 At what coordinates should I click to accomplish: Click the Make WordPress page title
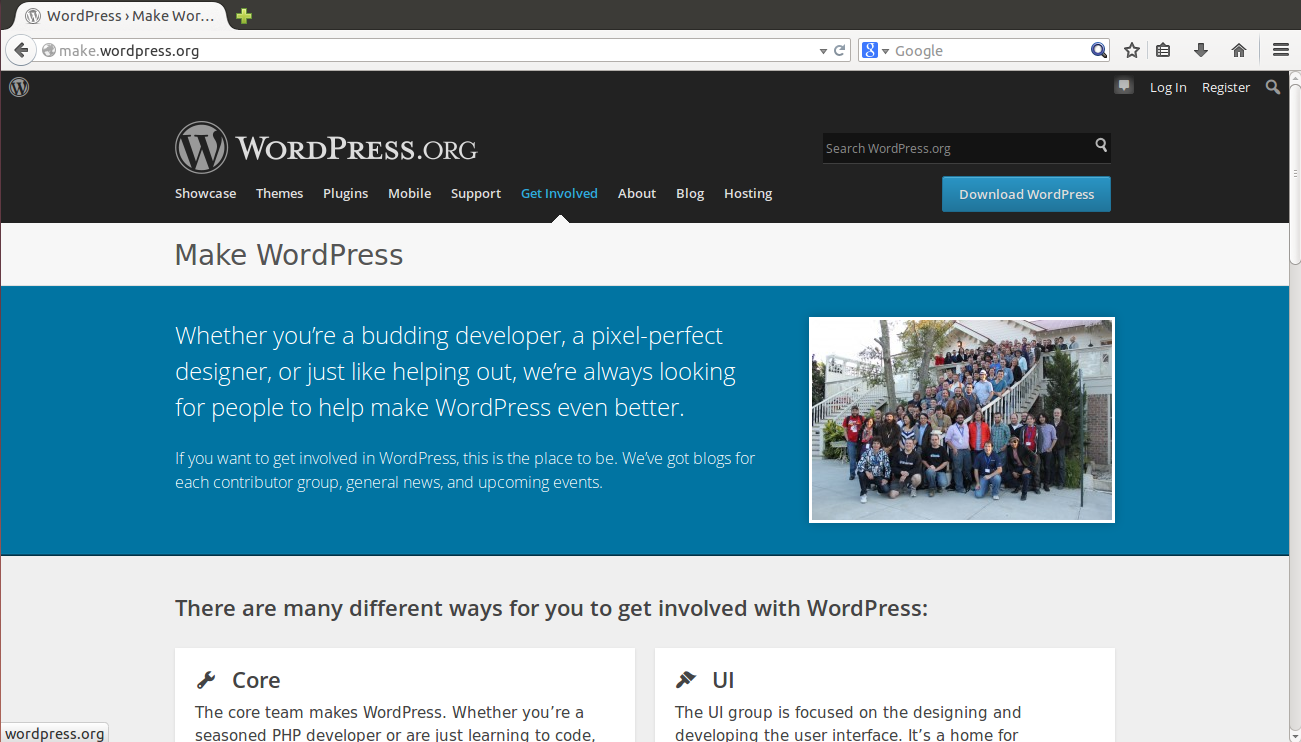[x=289, y=254]
